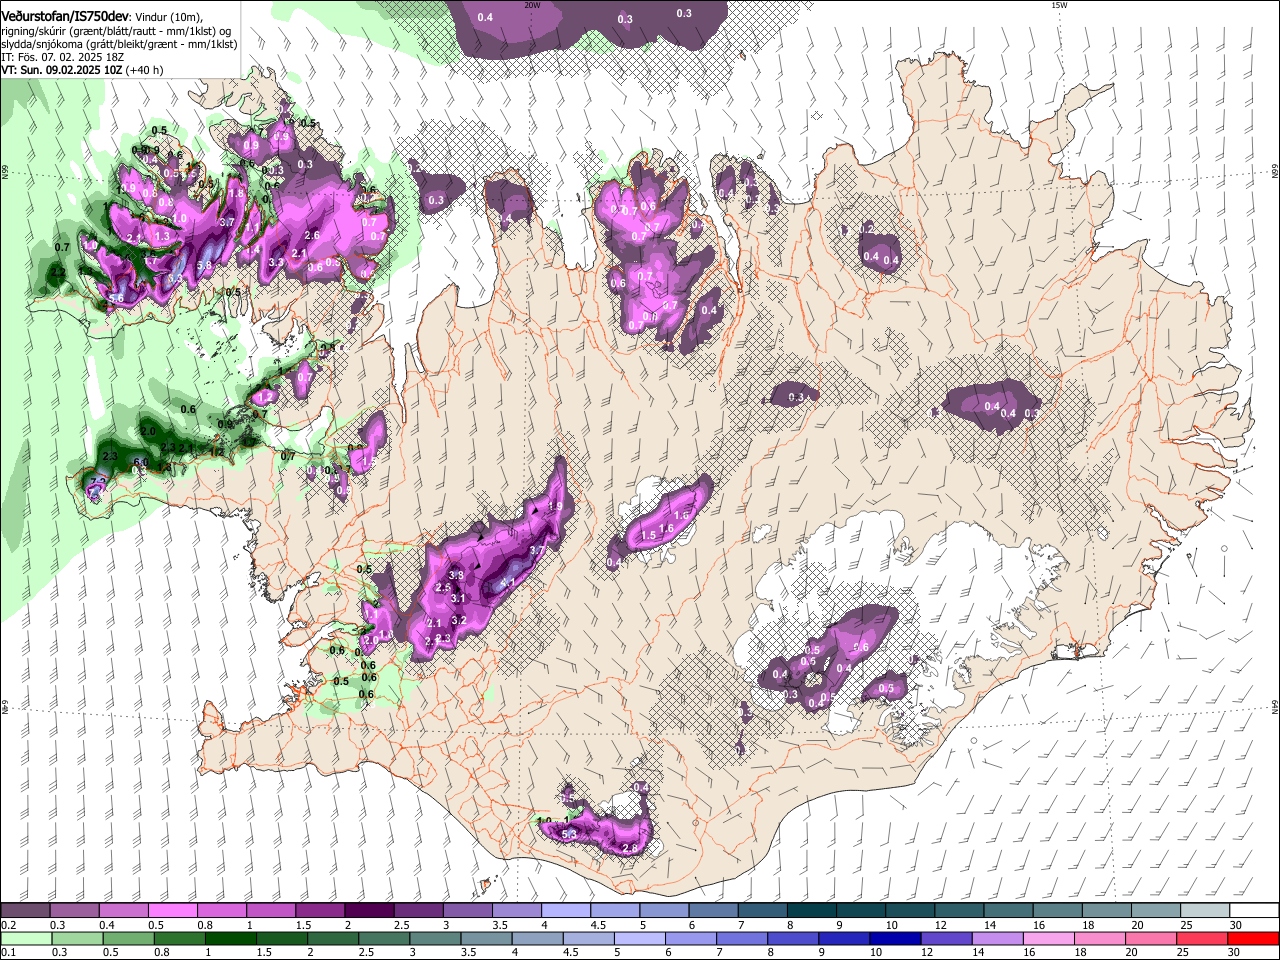Screen dimensions: 1280x960
Task: Click the VT: Sun. 09.02.2025 10Z (+40 h) line
Action: pos(82,70)
